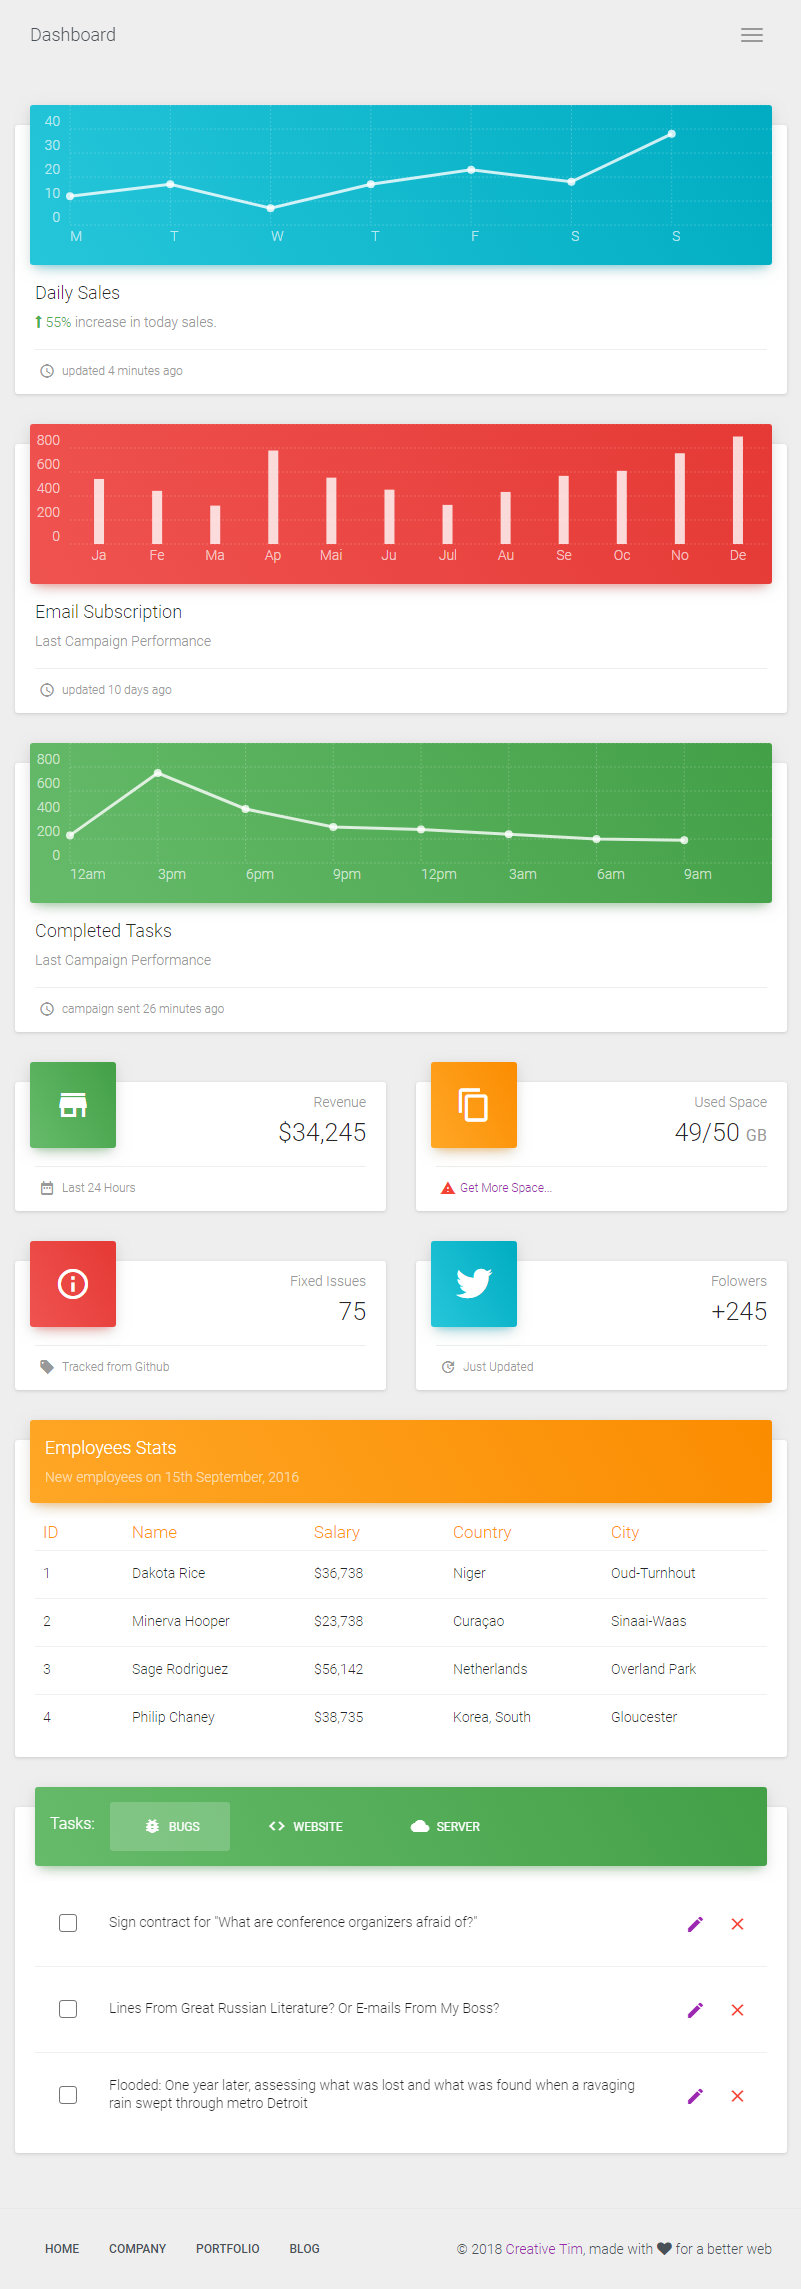Click the Saturday data point on Daily Sales chart
The image size is (801, 2289).
[x=571, y=182]
